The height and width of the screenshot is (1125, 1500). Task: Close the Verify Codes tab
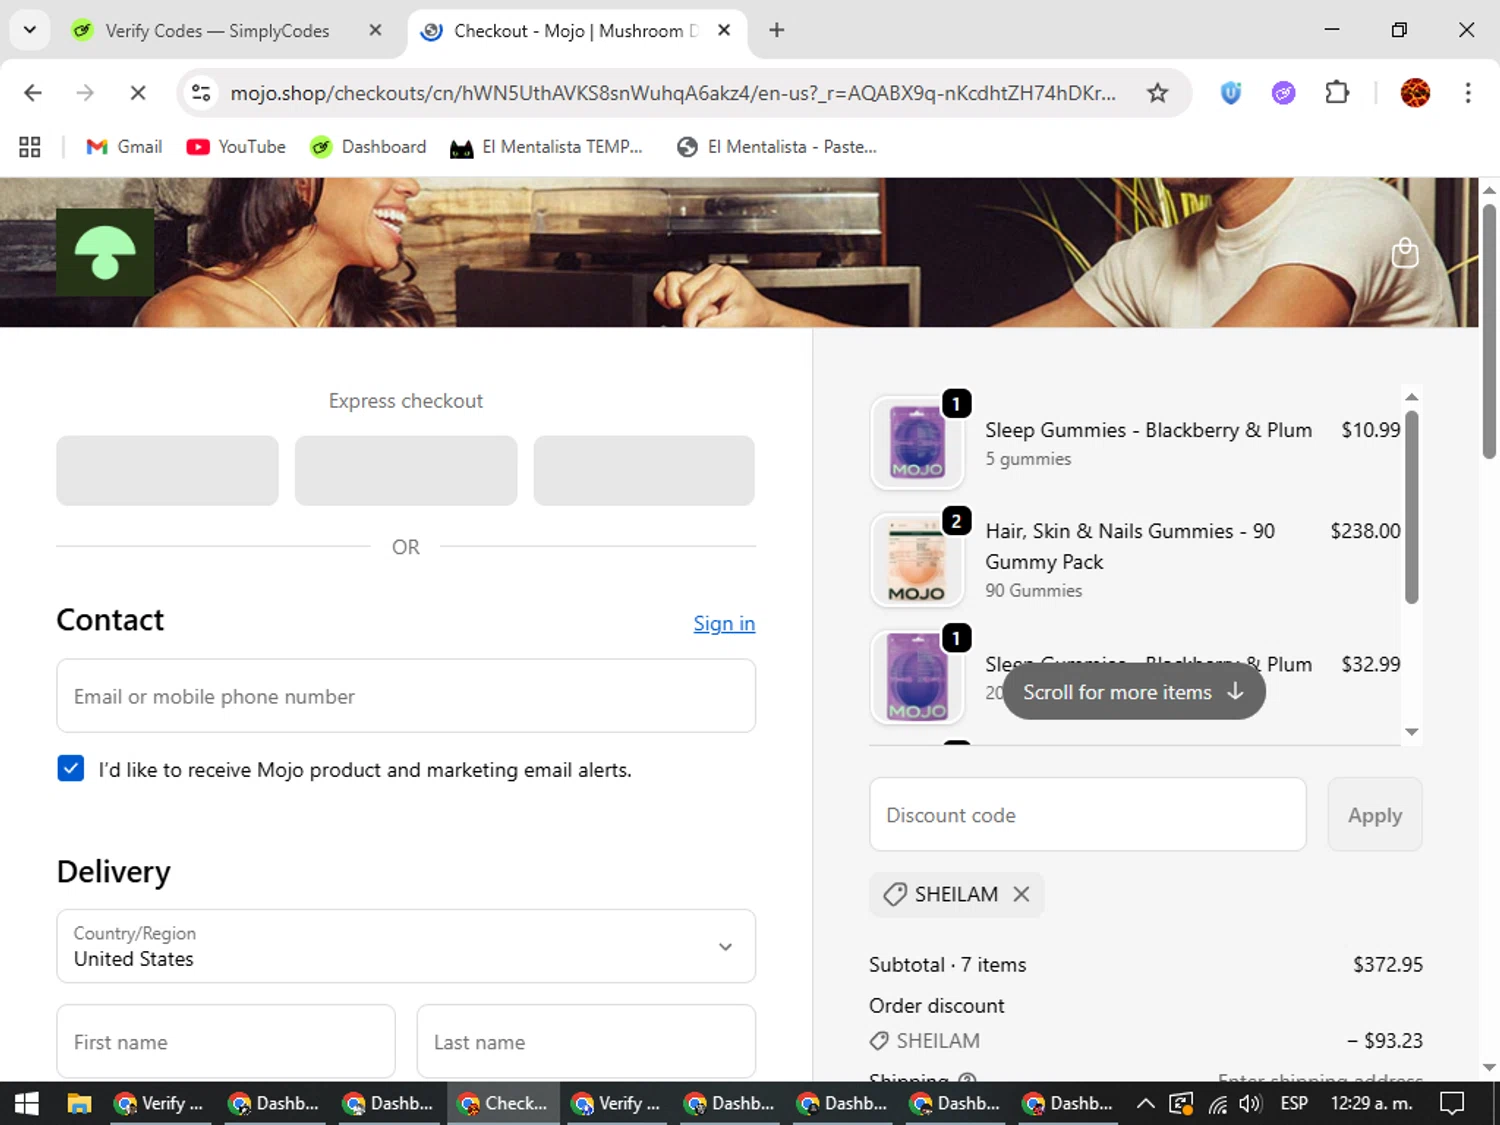click(375, 31)
